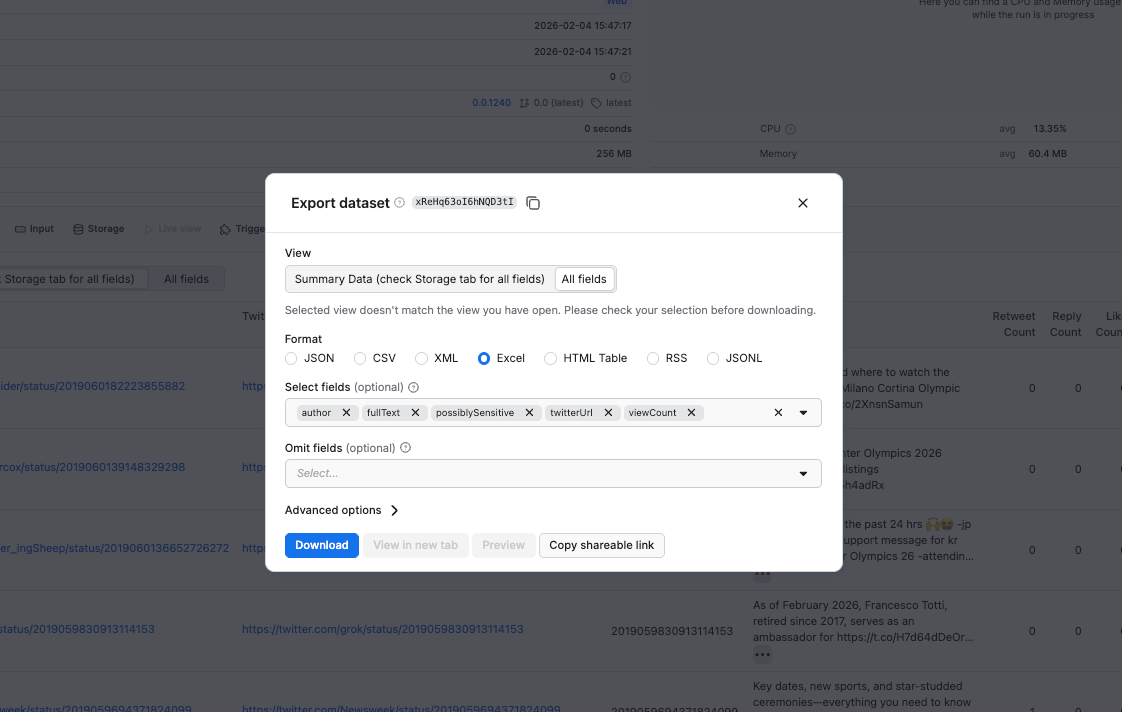
Task: Select the JSON format radio button
Action: pyautogui.click(x=292, y=358)
